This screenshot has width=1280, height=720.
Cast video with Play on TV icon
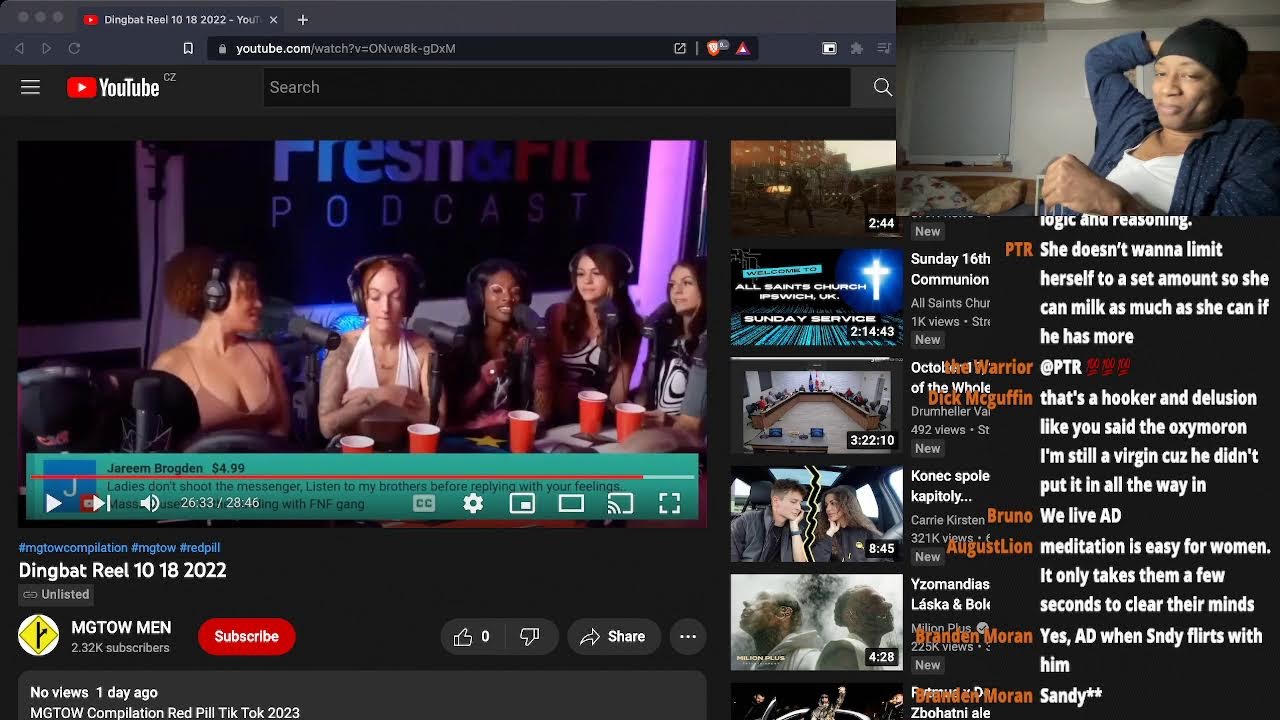pos(620,504)
